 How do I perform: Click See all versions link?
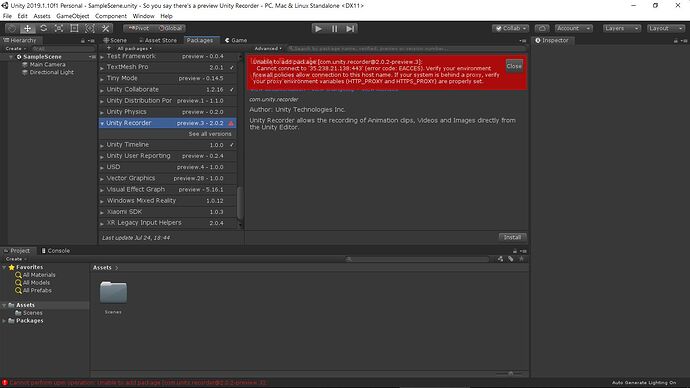210,134
